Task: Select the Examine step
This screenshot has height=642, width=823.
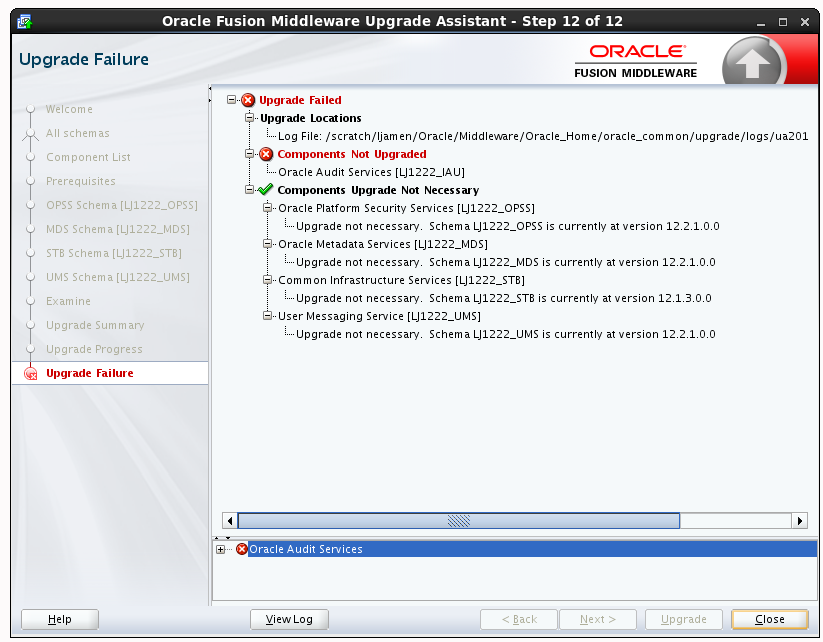Action: click(68, 301)
